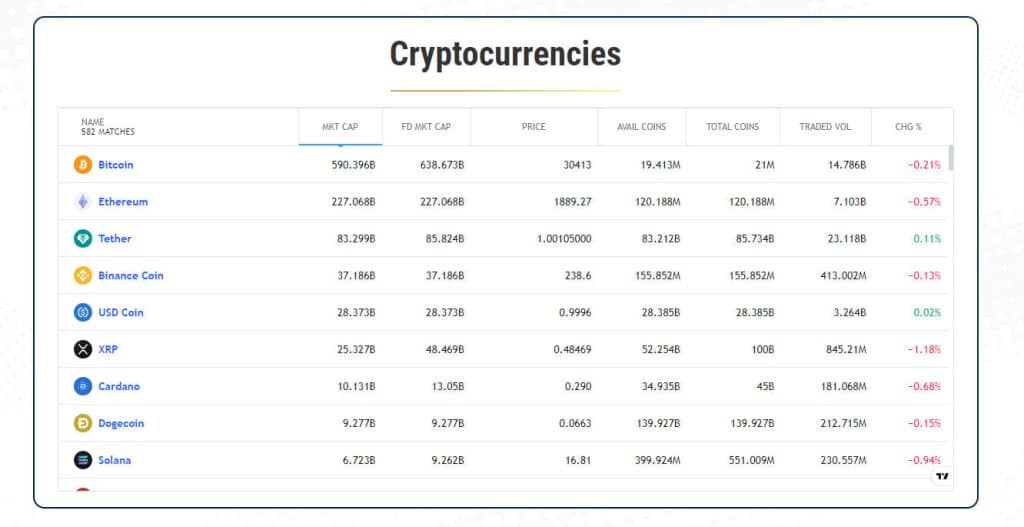Click the Solana logo icon
Viewport: 1024px width, 527px height.
point(83,461)
